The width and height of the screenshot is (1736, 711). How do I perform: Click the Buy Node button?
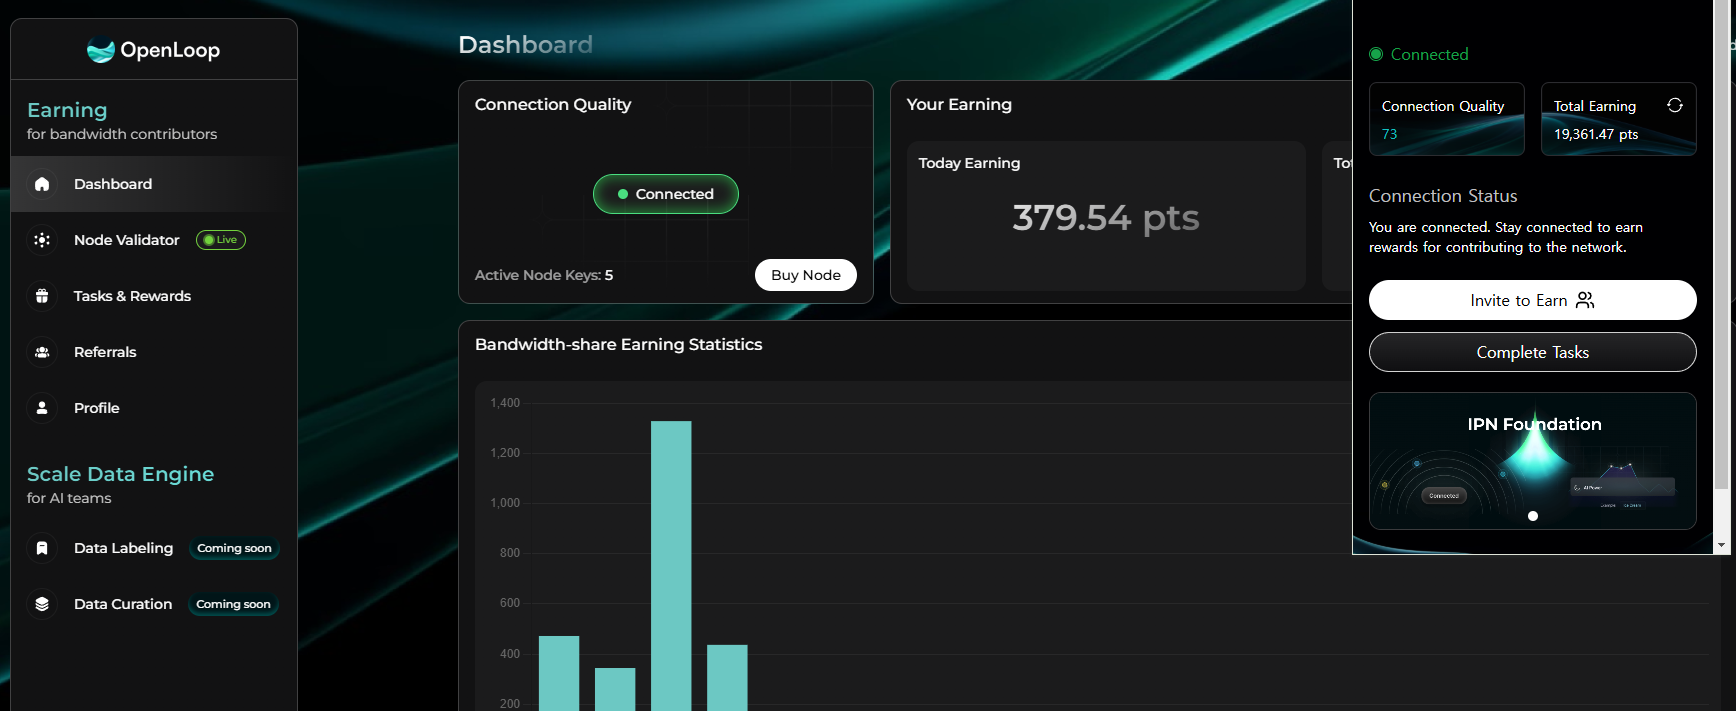[x=806, y=275]
